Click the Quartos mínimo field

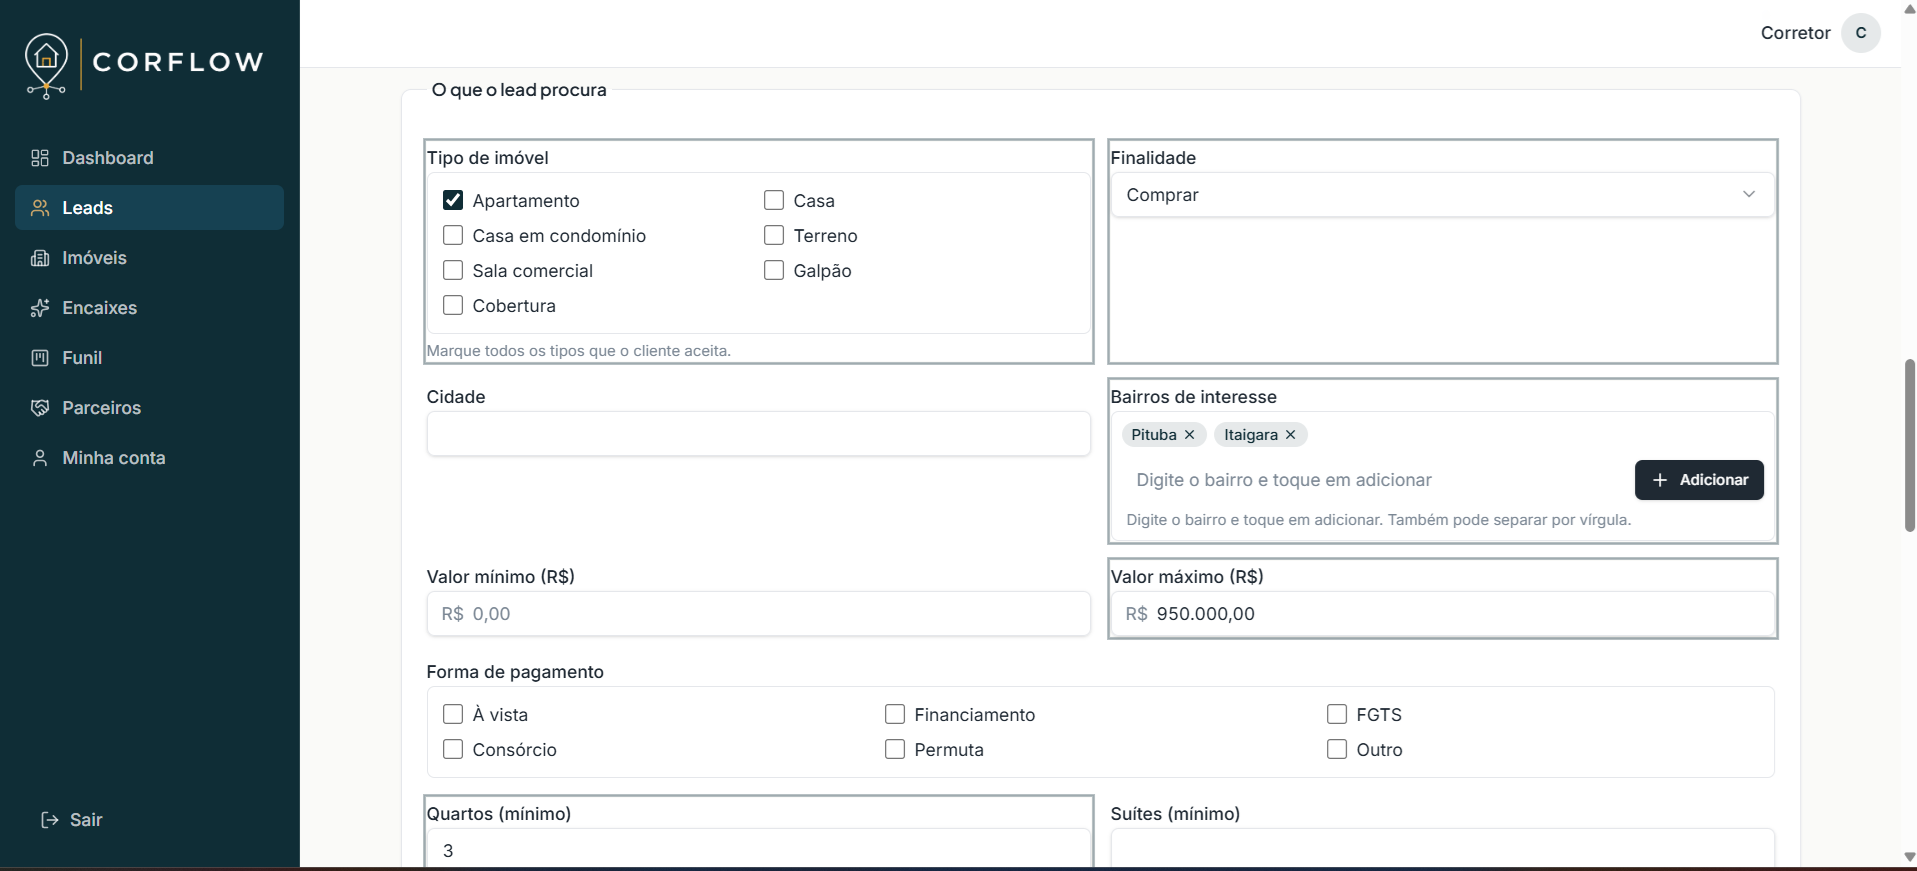click(758, 850)
